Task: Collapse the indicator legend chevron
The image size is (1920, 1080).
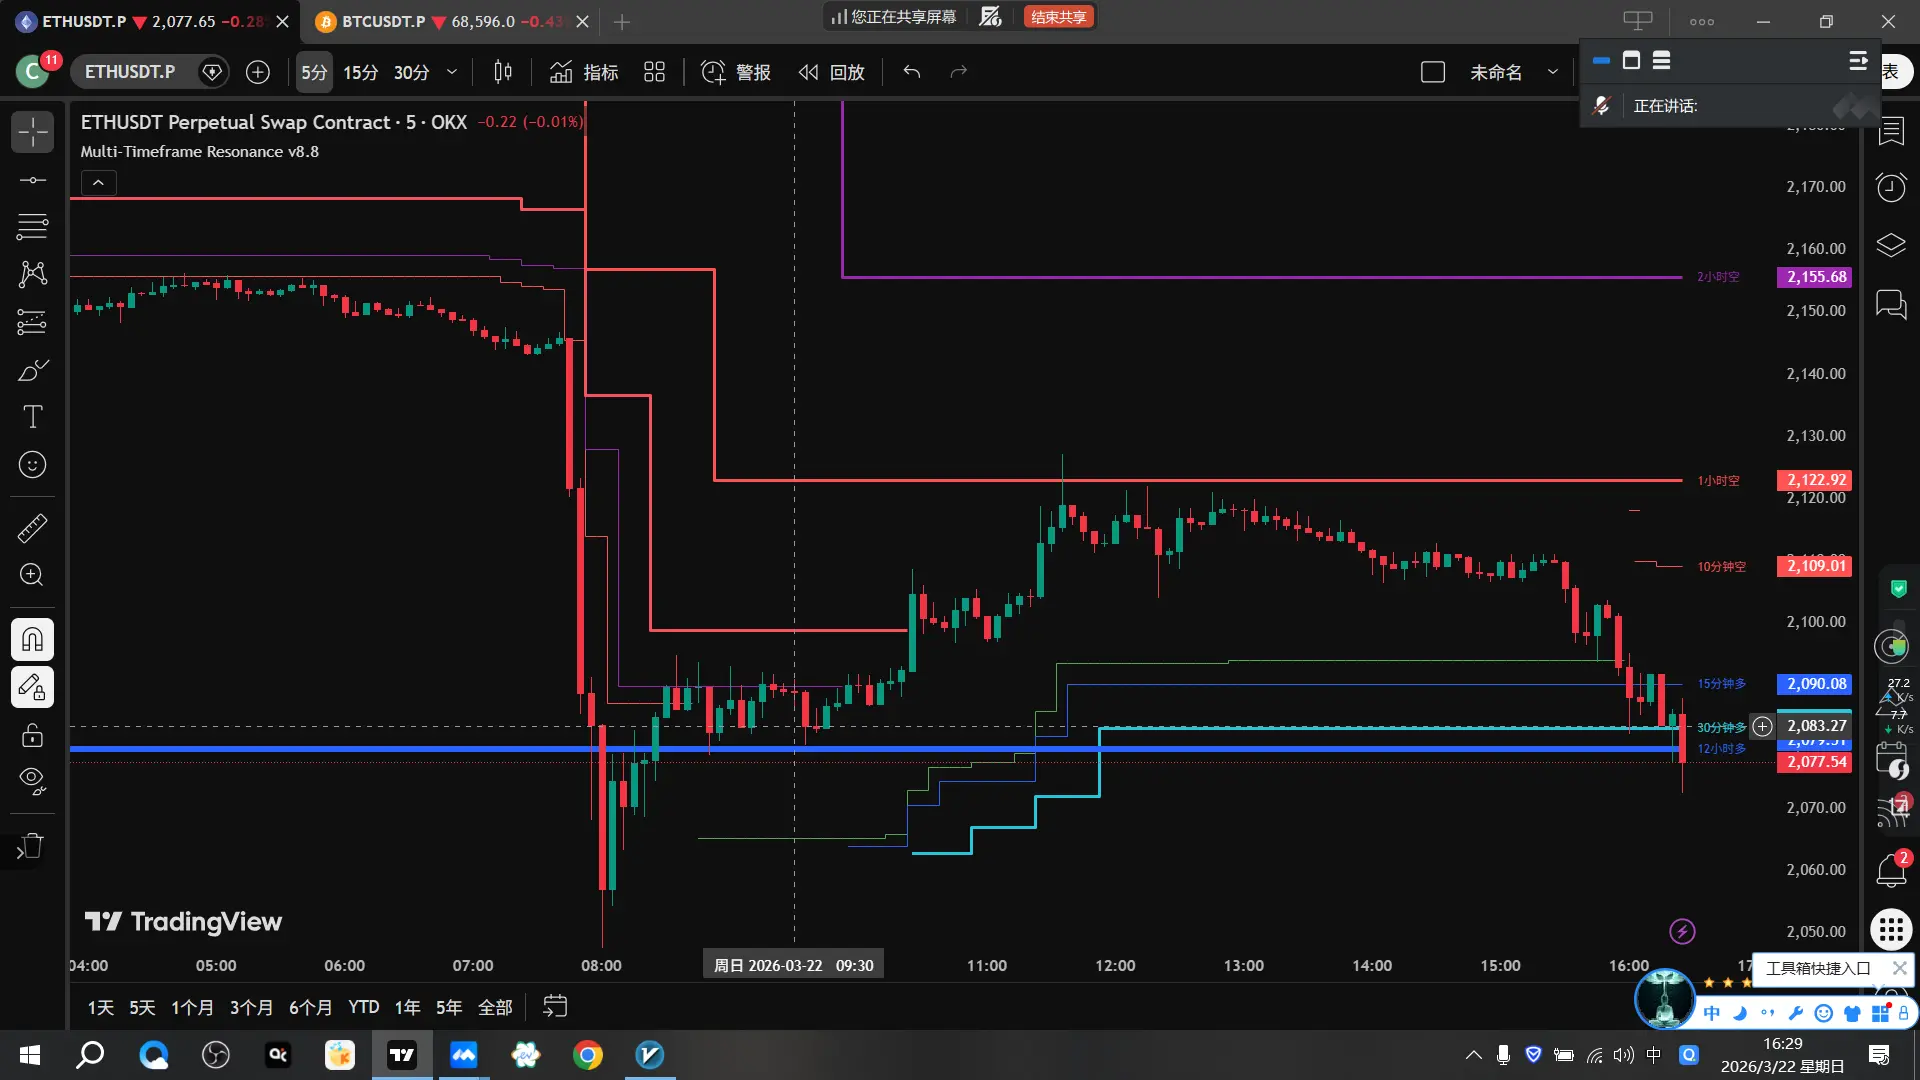Action: 98,183
